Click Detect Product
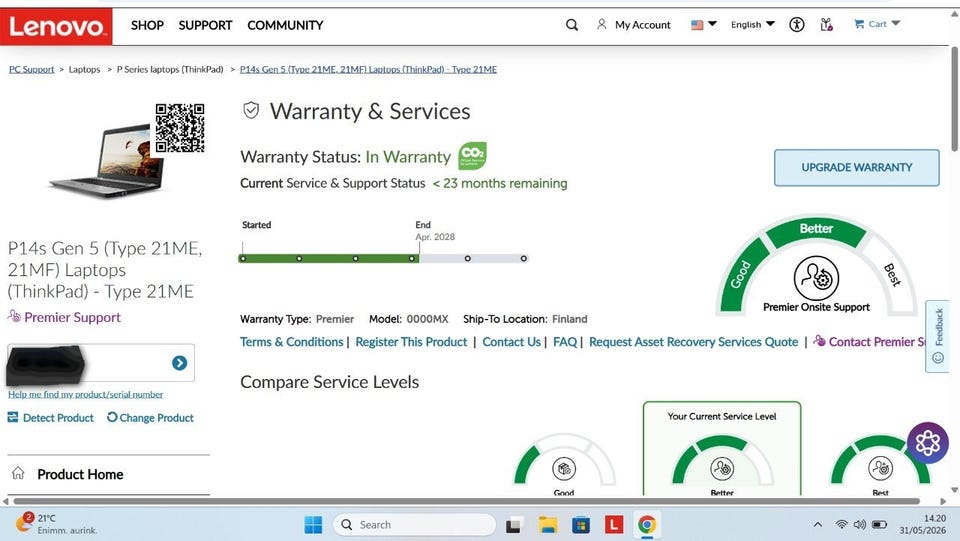The image size is (960, 541). [x=51, y=418]
